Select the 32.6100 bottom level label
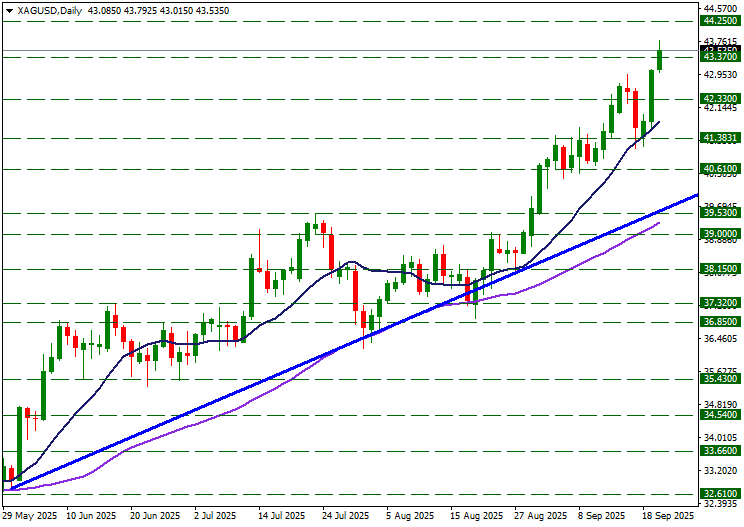 pyautogui.click(x=720, y=494)
